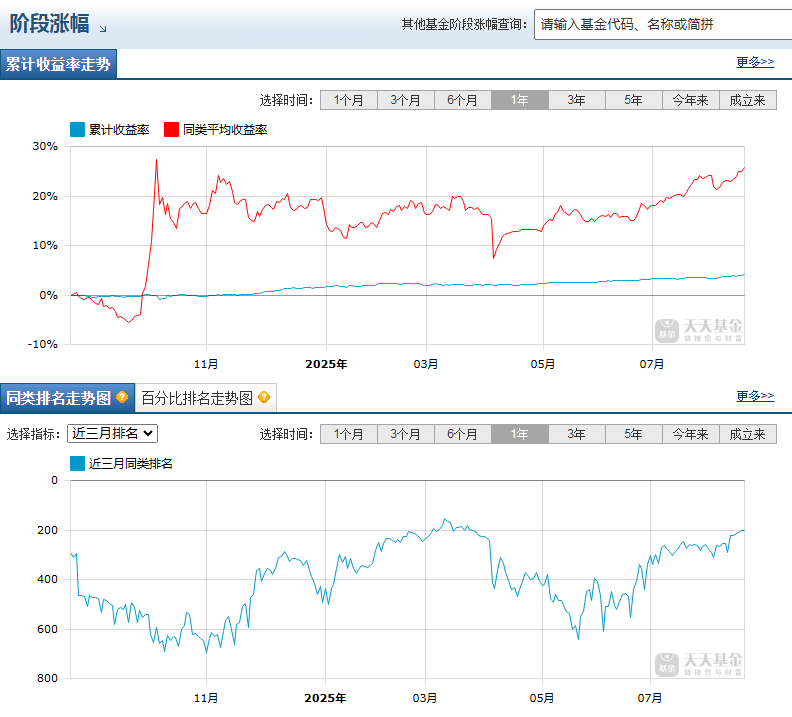Choose 1个月 range in the ranking chart
792x717 pixels.
click(x=349, y=434)
